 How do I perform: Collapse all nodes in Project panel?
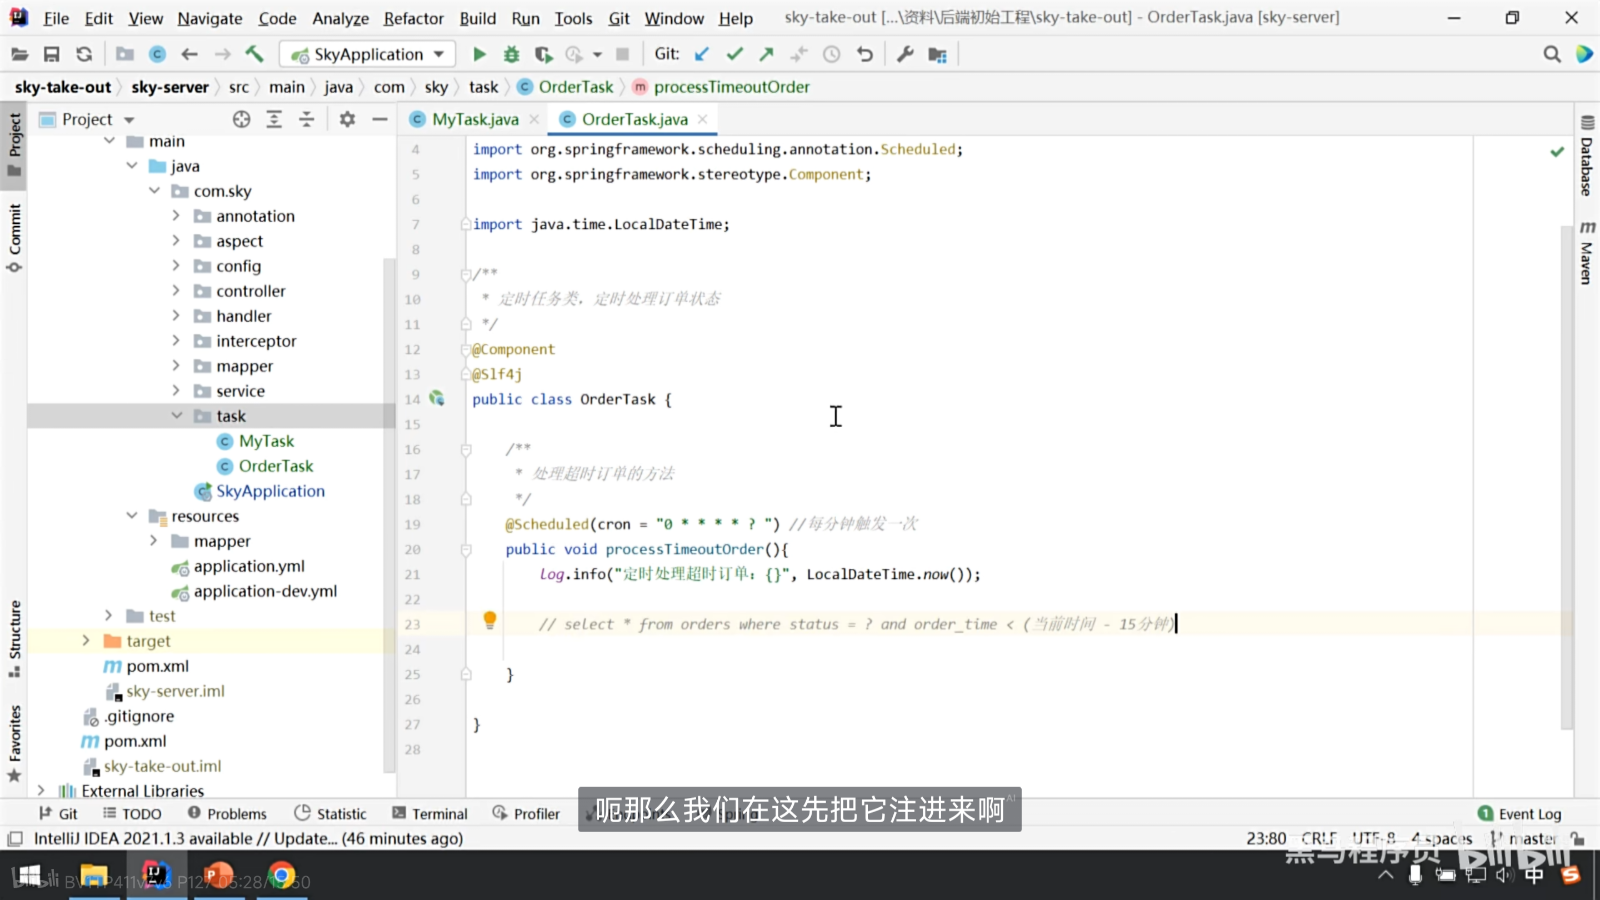(307, 119)
